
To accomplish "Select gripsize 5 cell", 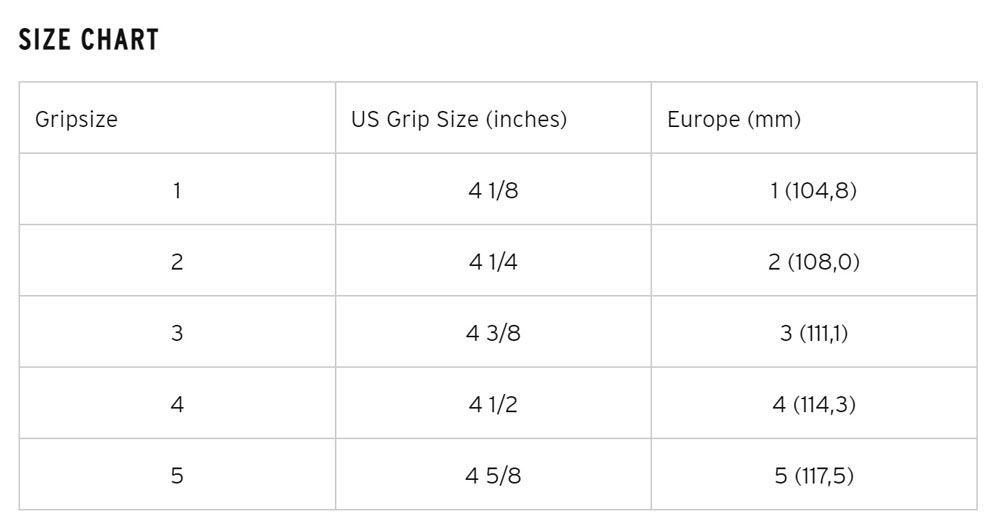I will [x=177, y=475].
